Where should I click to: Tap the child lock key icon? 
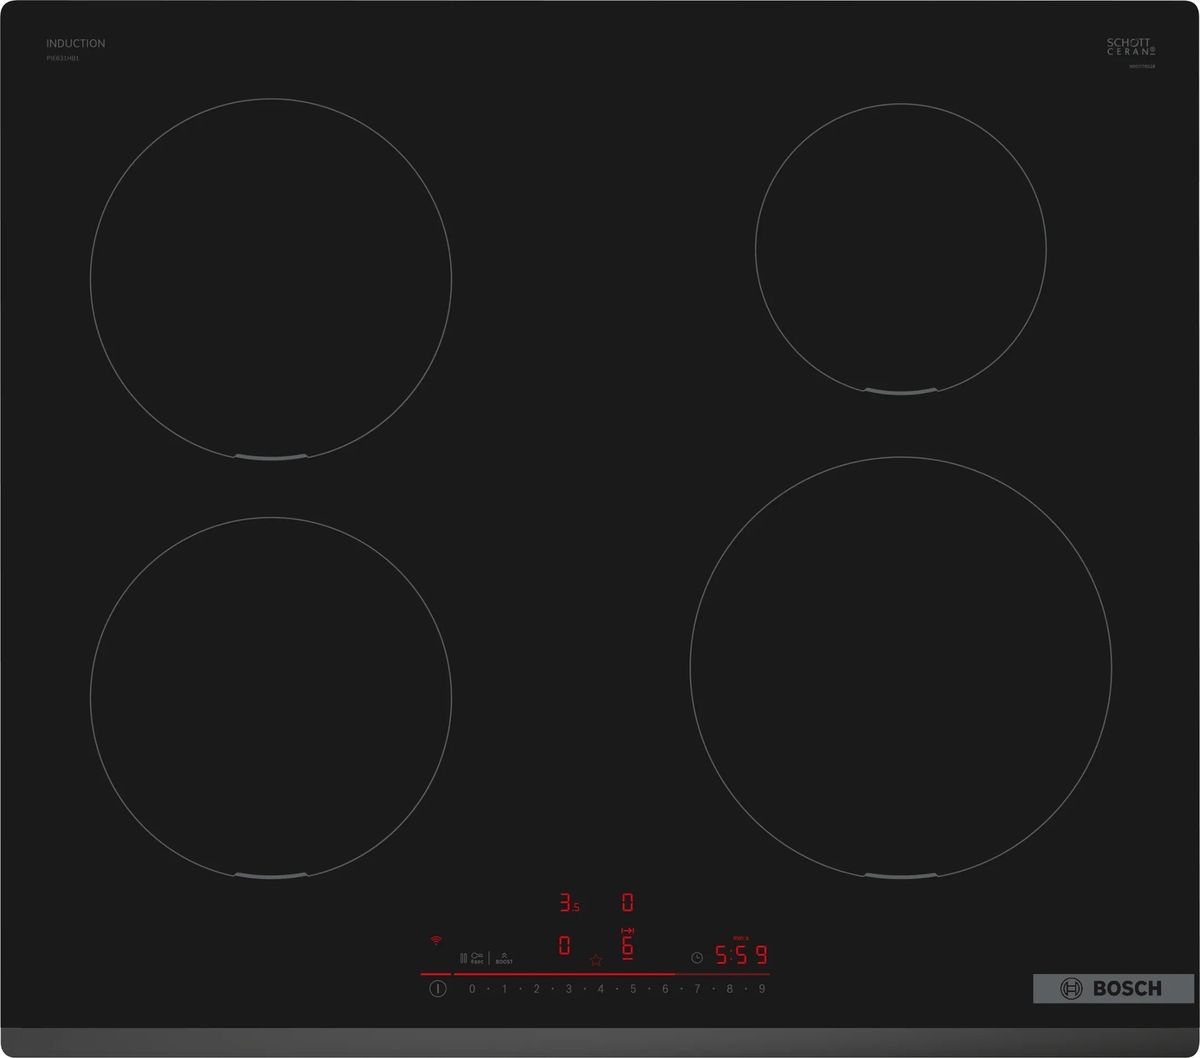point(477,958)
